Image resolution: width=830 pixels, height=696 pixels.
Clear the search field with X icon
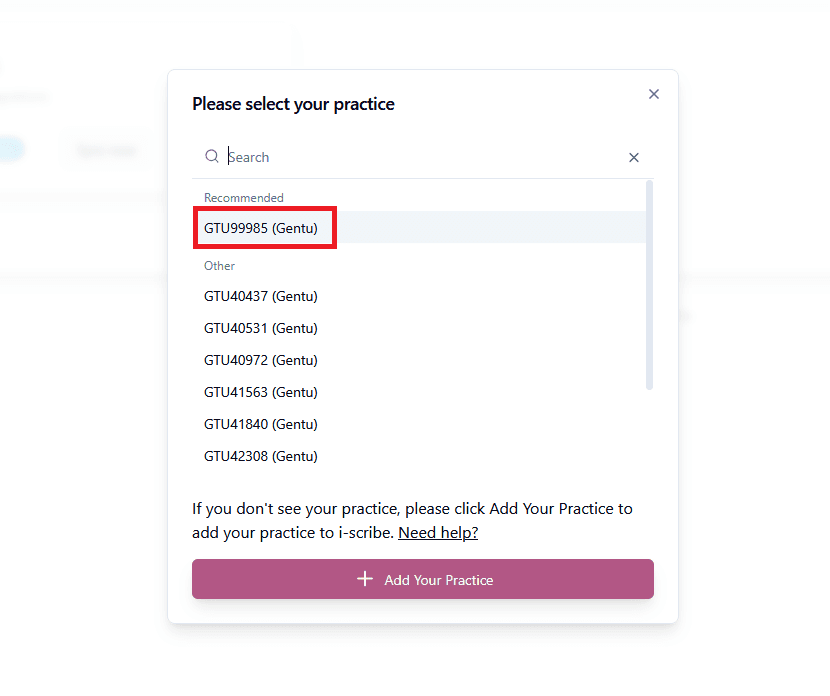pos(634,157)
